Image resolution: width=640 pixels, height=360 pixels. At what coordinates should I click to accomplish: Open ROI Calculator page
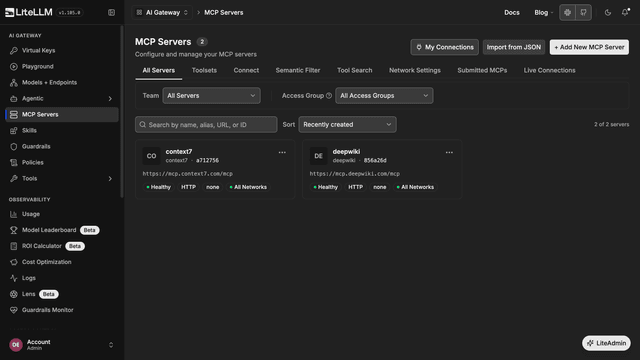62,246
